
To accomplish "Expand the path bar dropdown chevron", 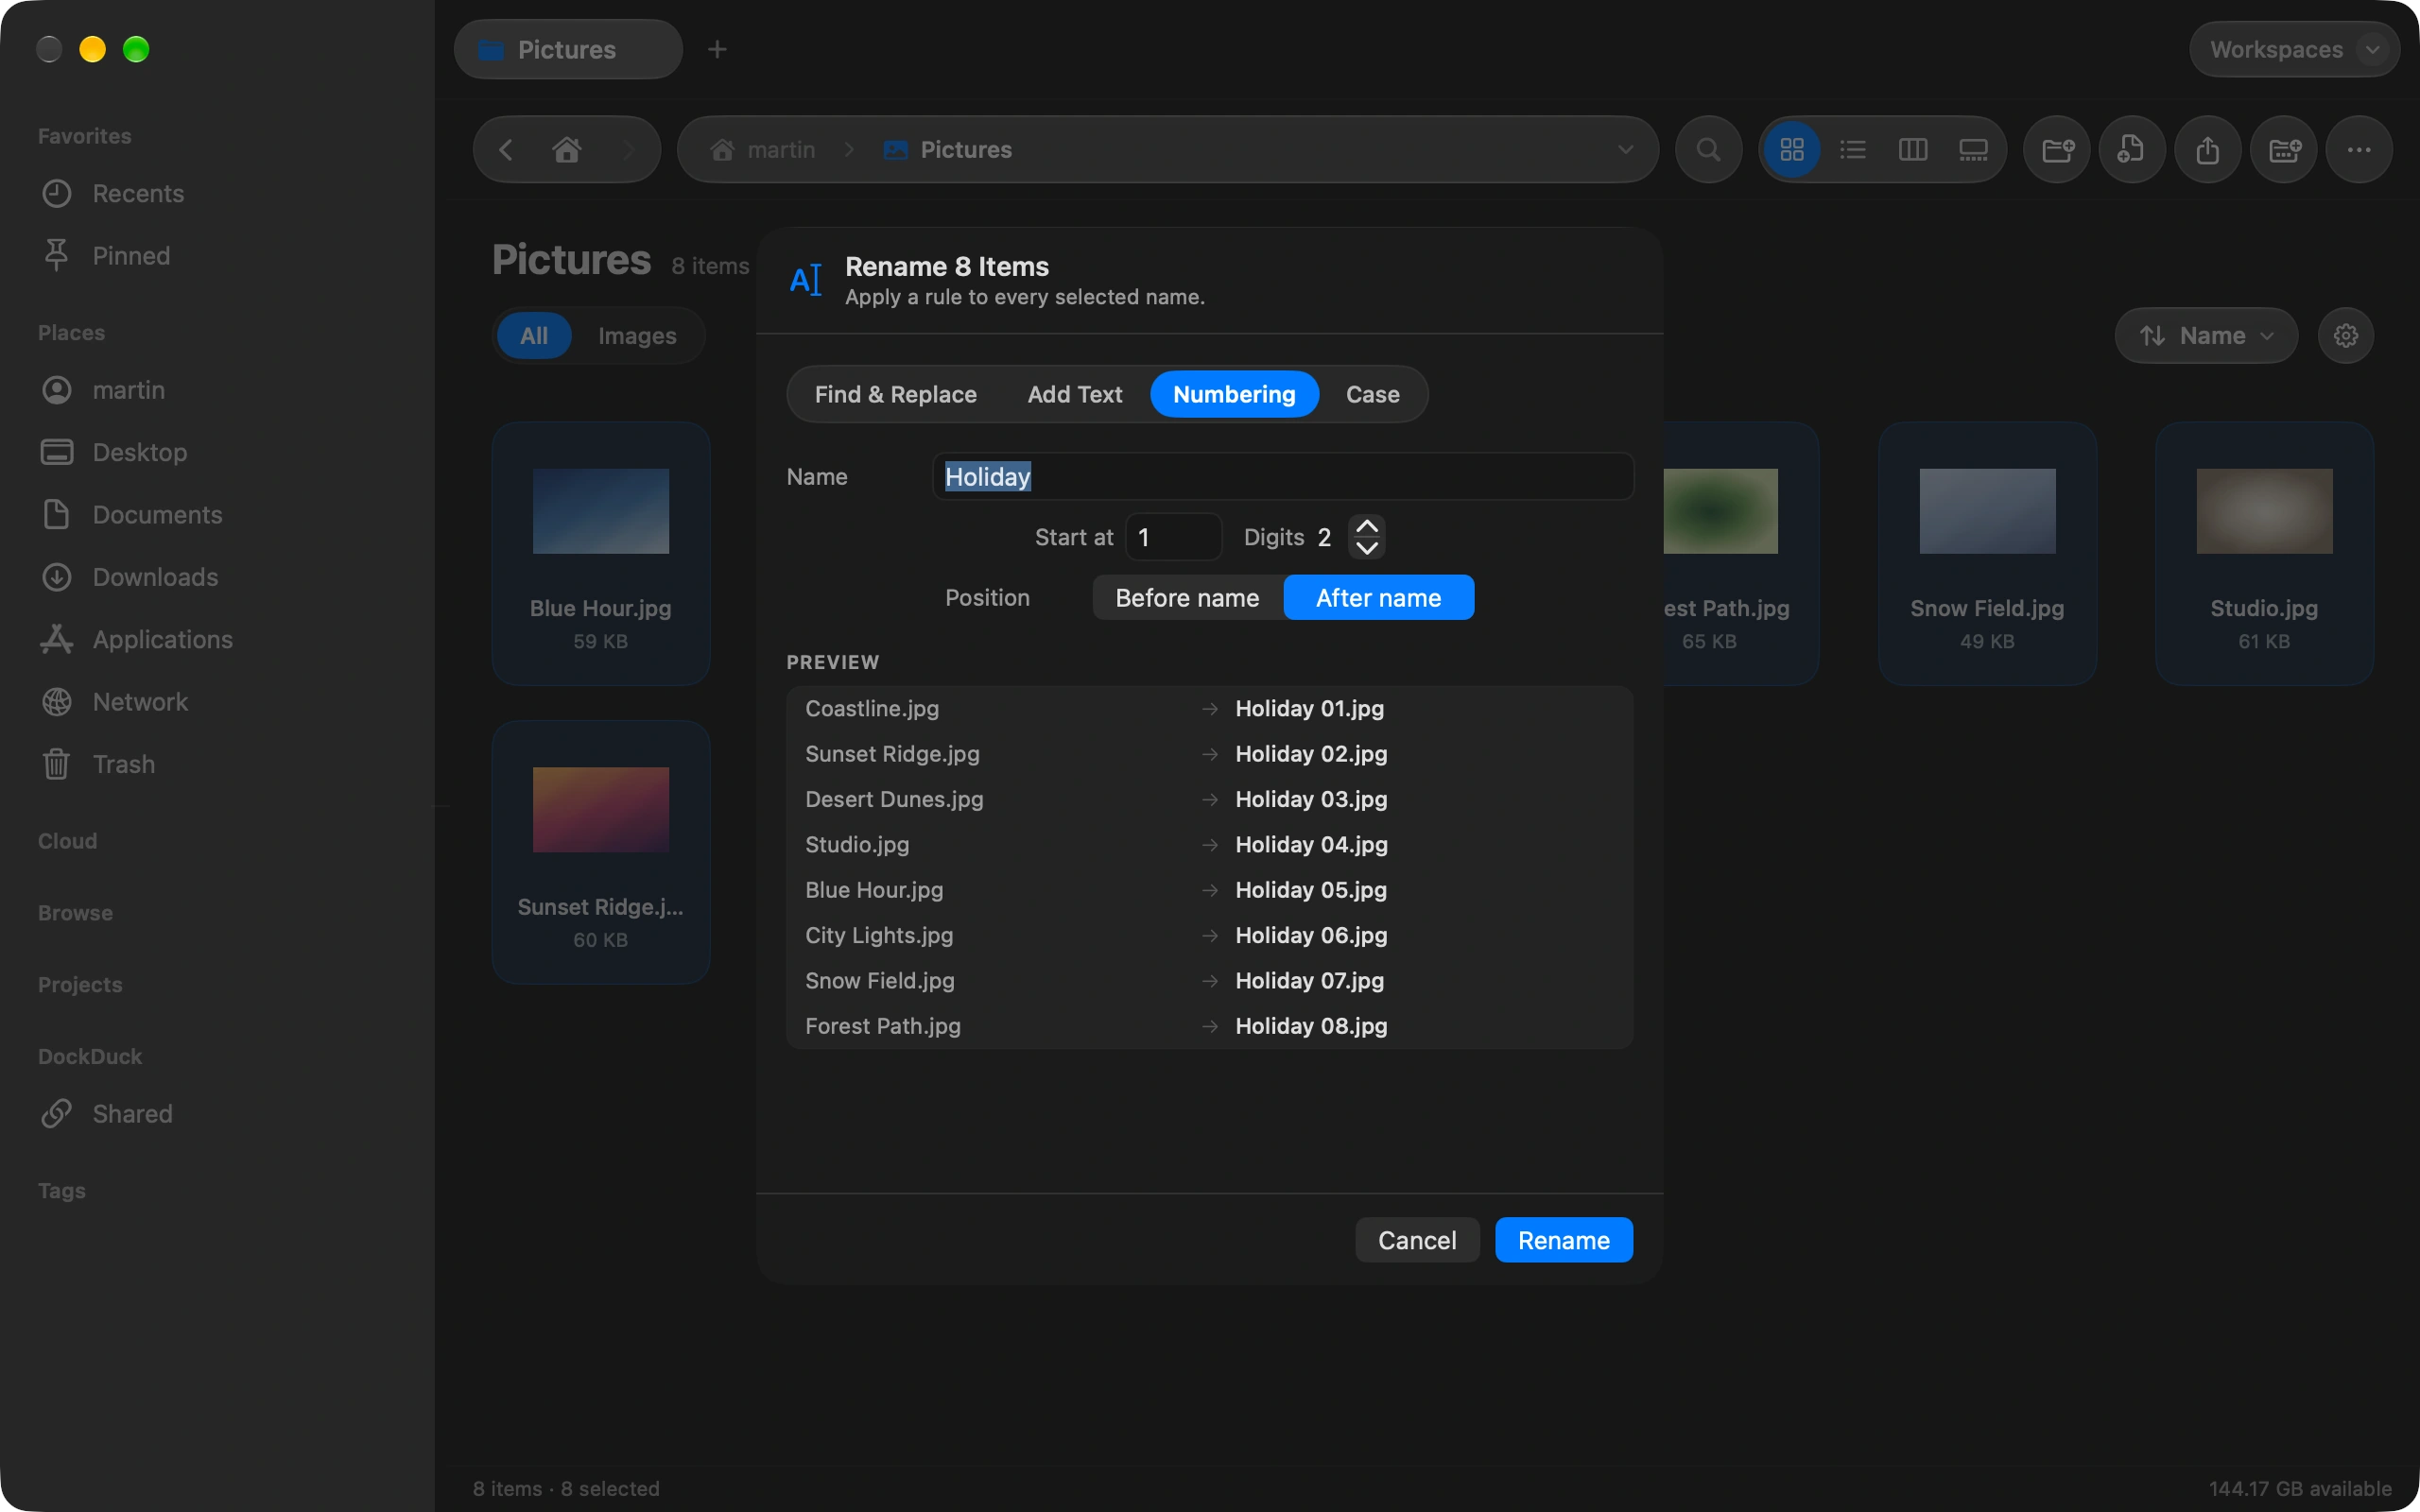I will click(1625, 150).
